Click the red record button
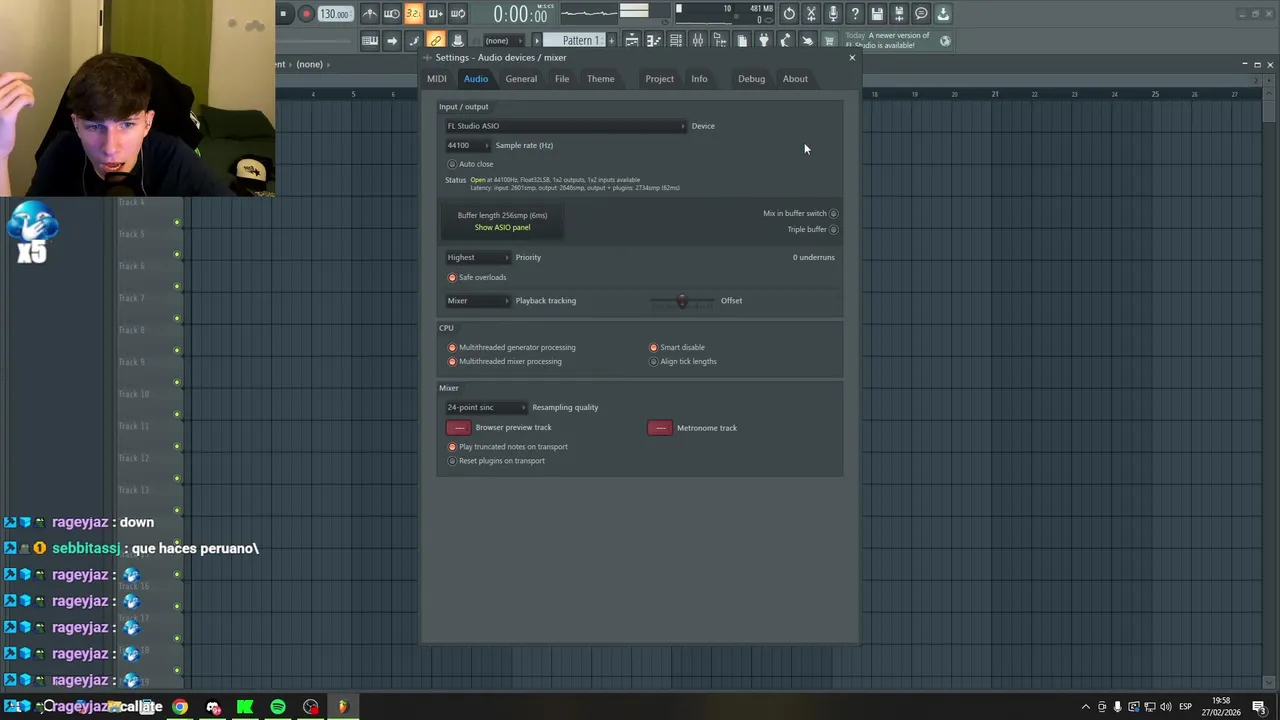This screenshot has height=720, width=1280. point(306,14)
